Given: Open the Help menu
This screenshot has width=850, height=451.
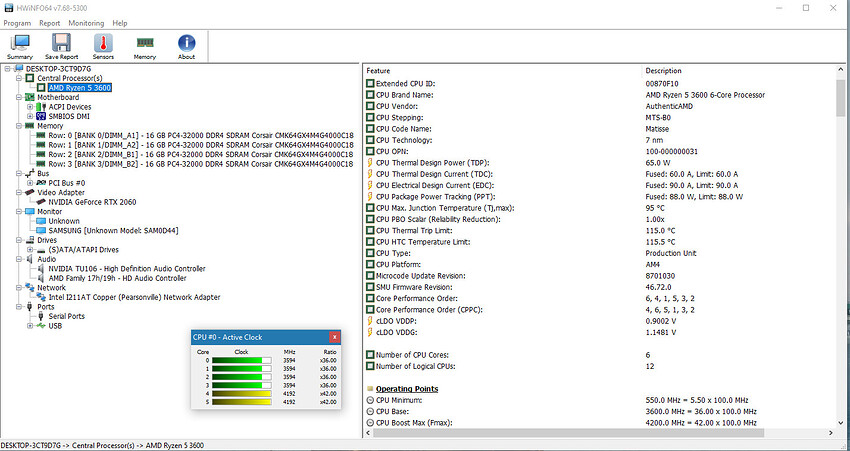Looking at the screenshot, I should pyautogui.click(x=120, y=23).
